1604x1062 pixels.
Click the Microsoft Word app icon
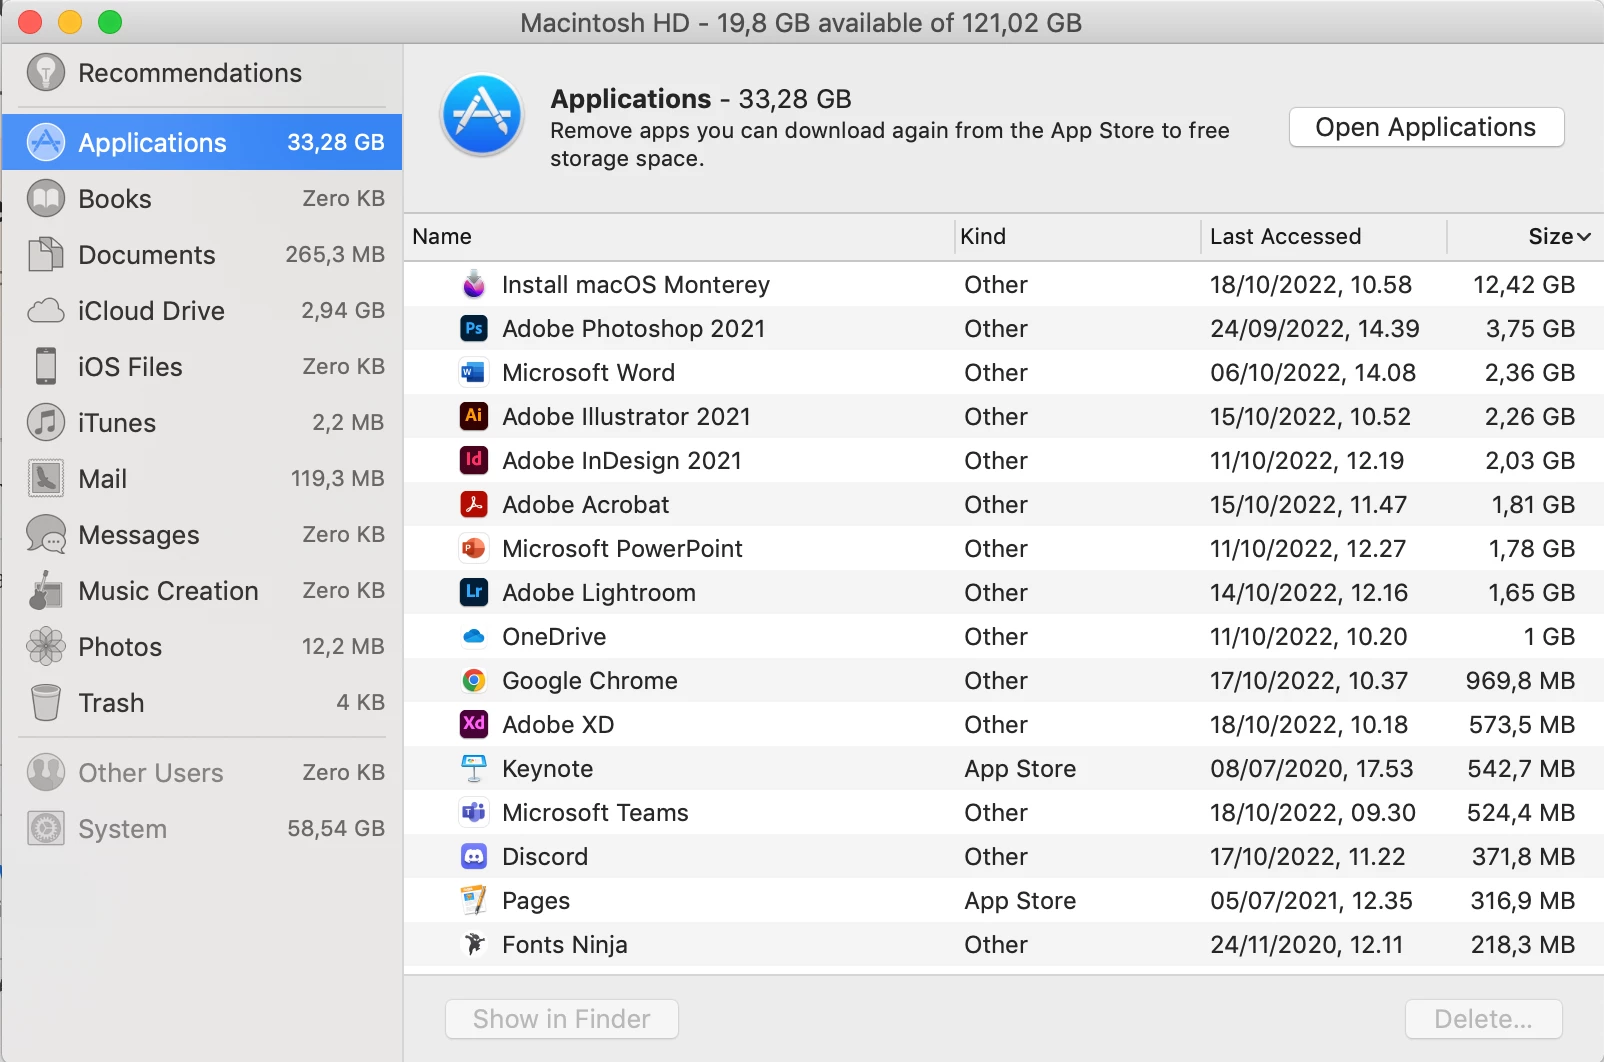[474, 372]
